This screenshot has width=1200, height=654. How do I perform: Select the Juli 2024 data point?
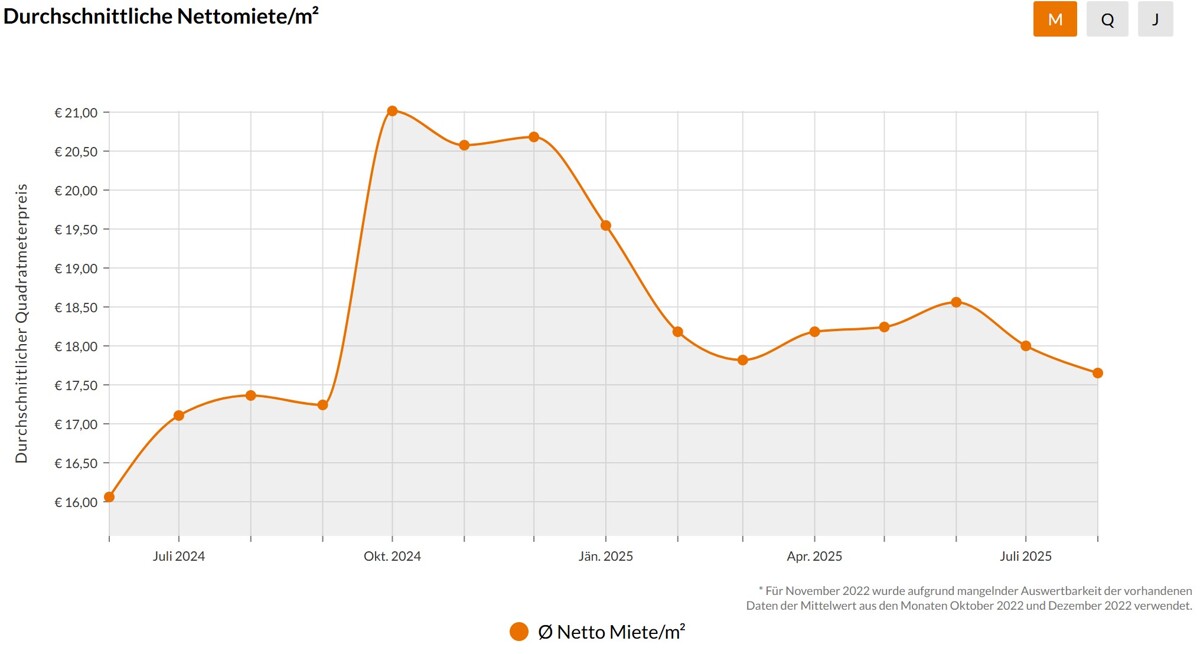click(x=179, y=415)
